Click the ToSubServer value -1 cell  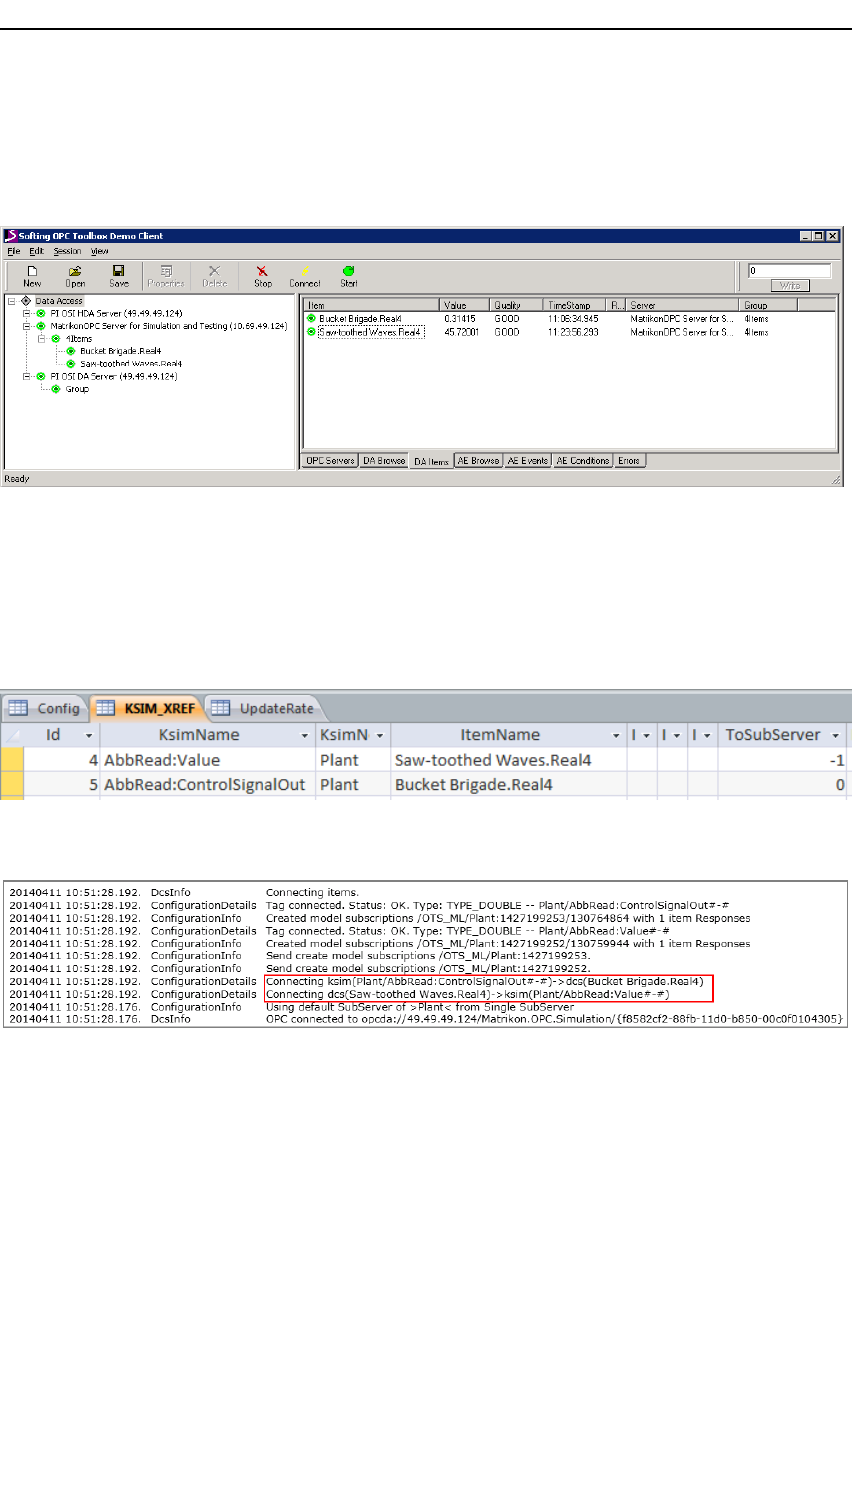pyautogui.click(x=783, y=760)
